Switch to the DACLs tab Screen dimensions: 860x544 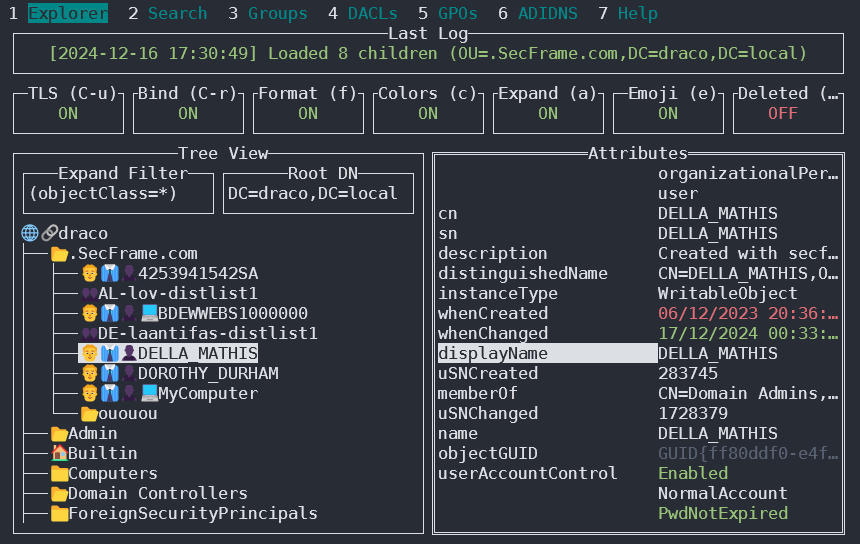pyautogui.click(x=372, y=13)
